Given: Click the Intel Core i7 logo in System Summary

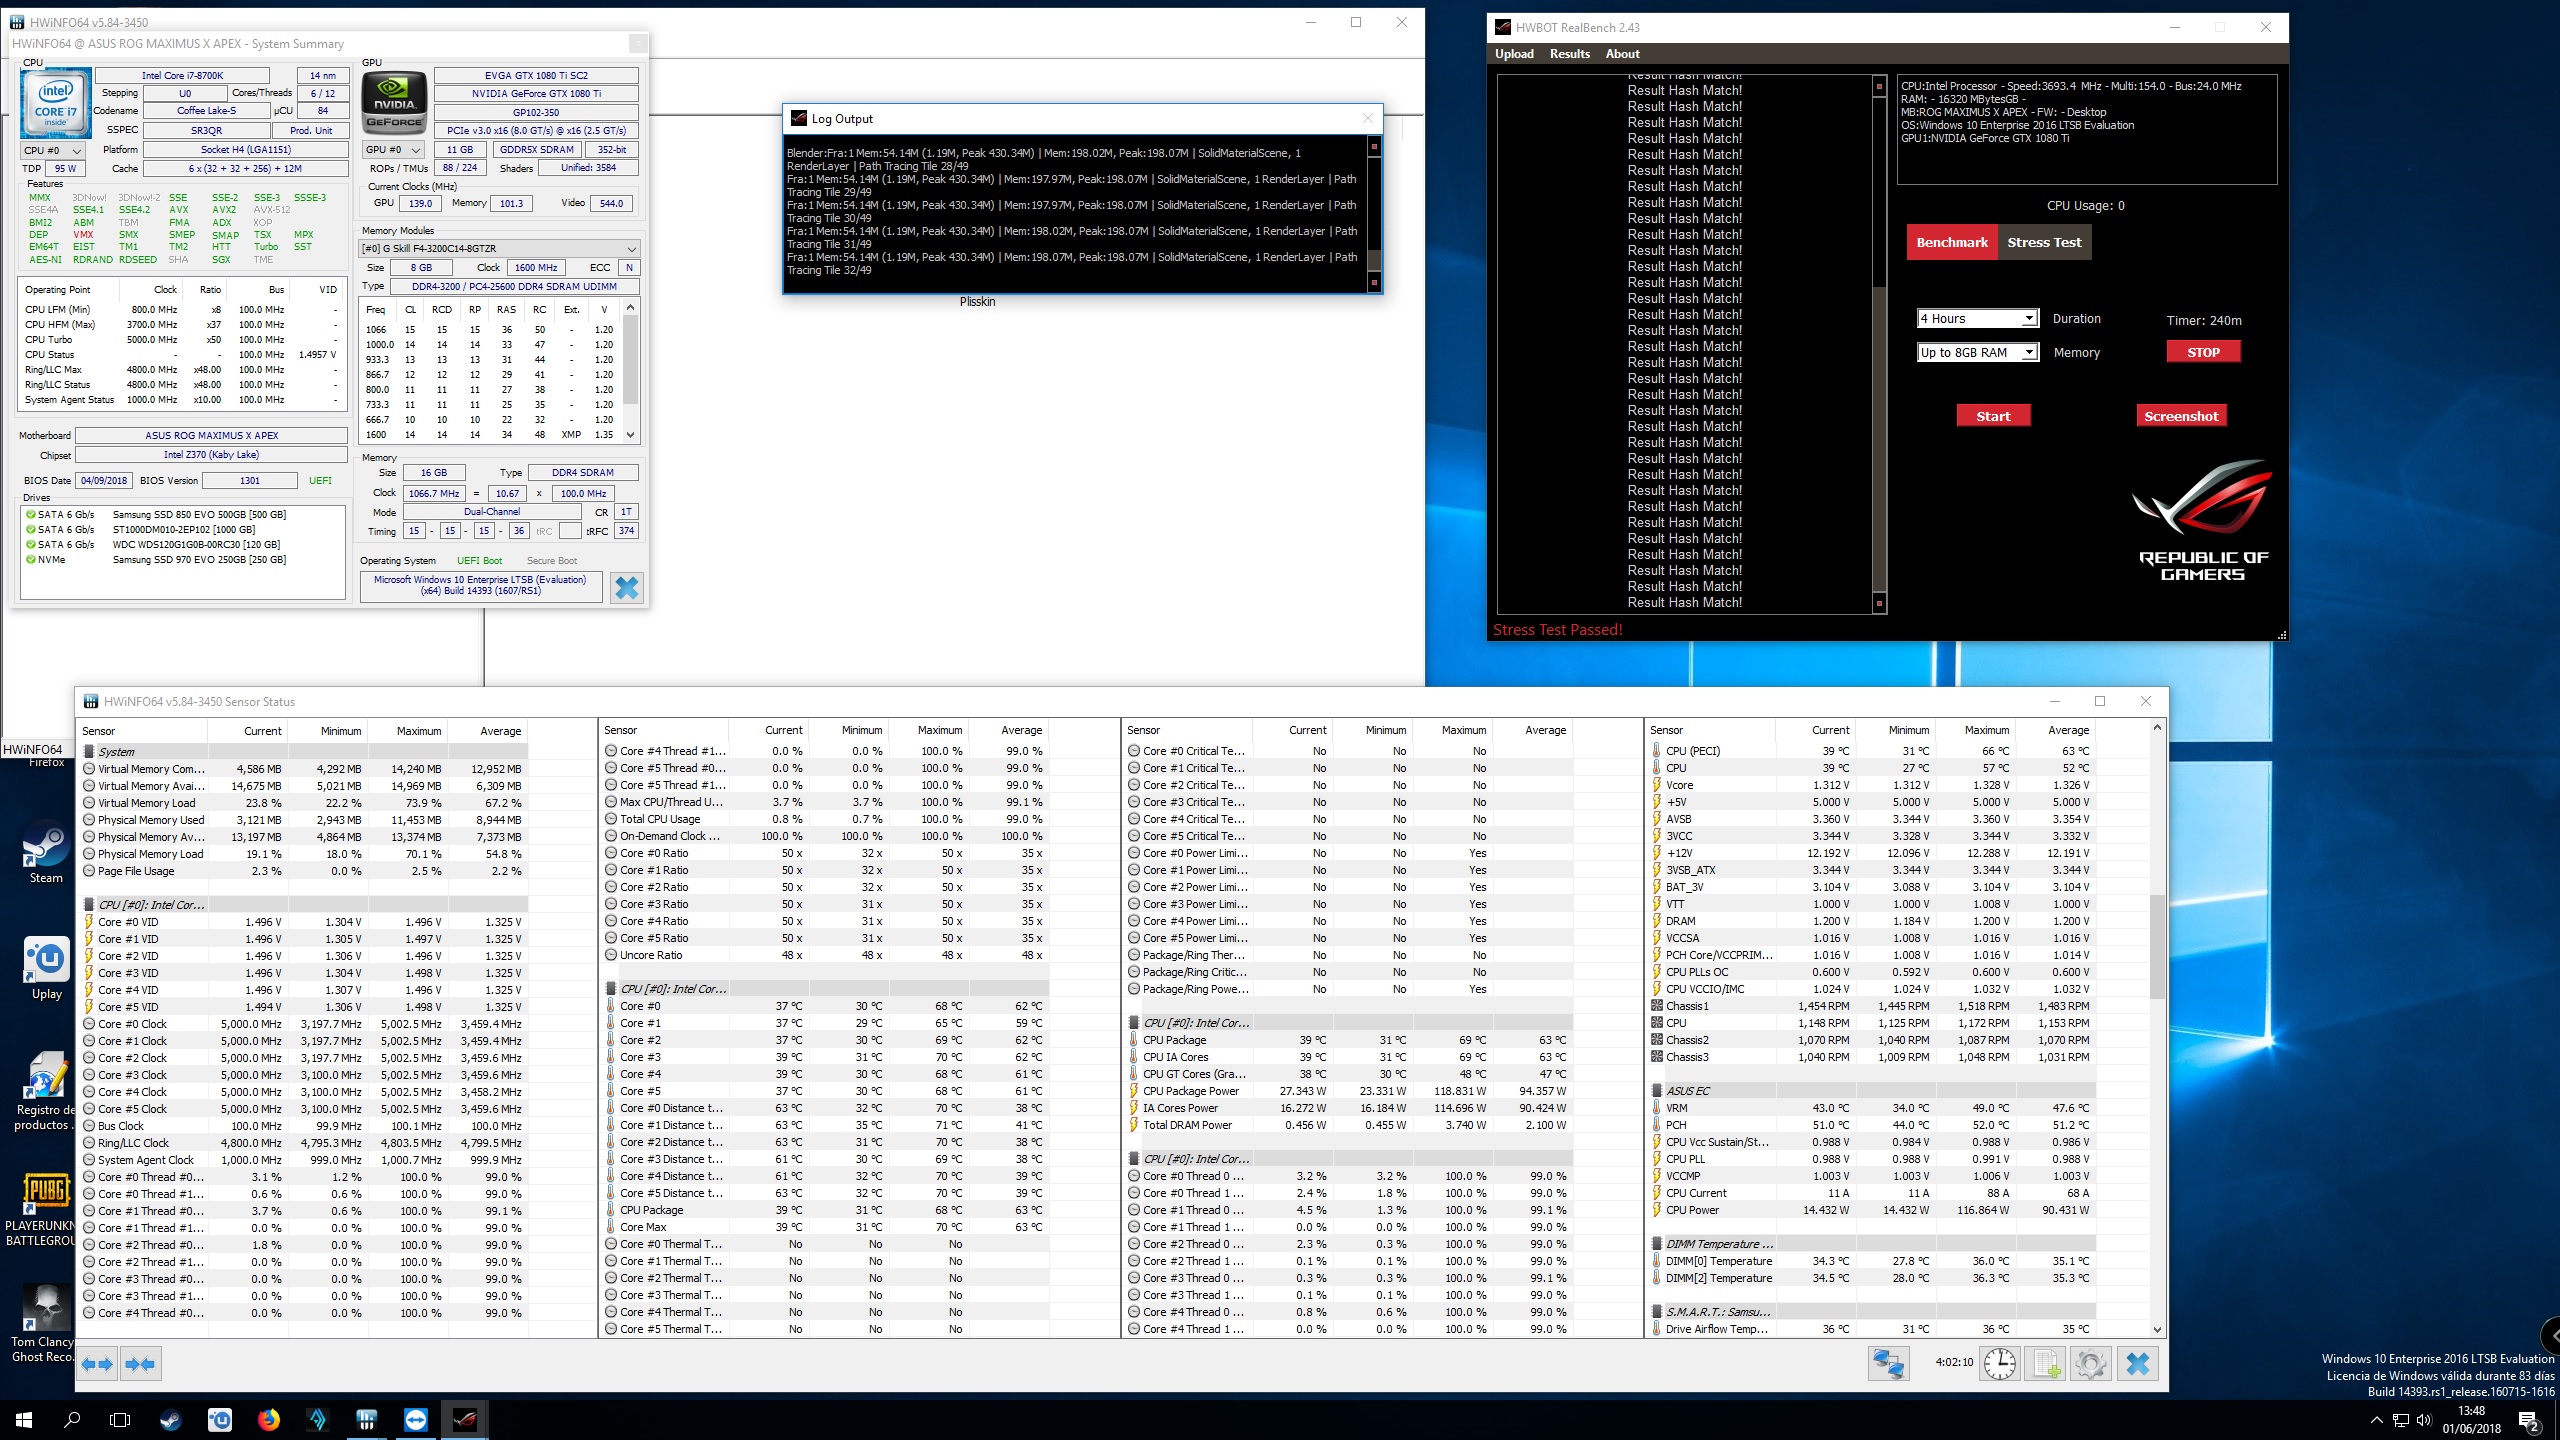Looking at the screenshot, I should click(x=55, y=104).
